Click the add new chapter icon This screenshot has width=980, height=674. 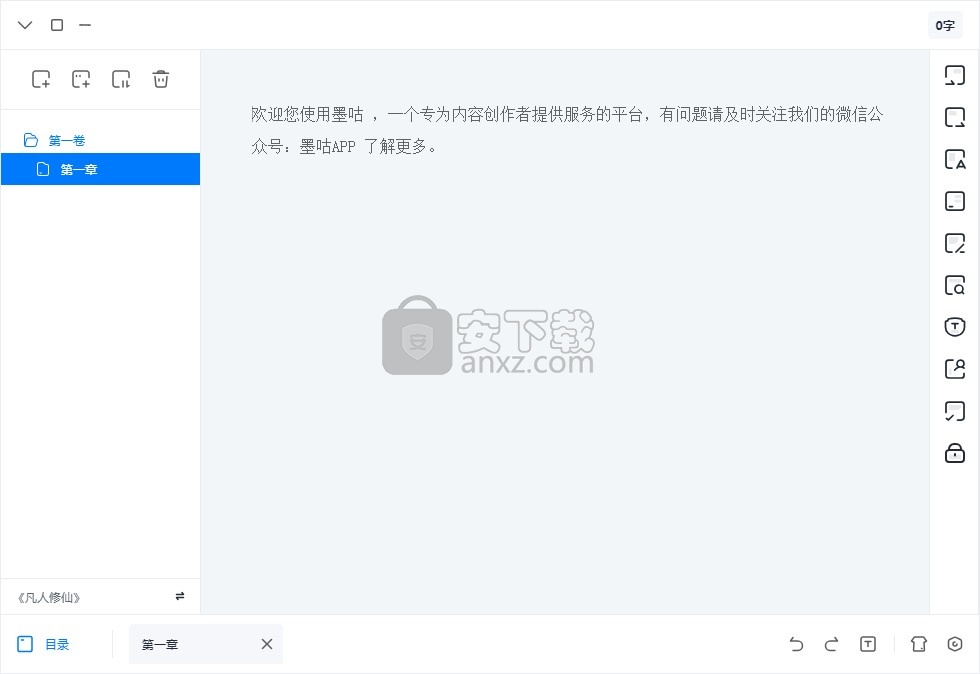[x=41, y=79]
